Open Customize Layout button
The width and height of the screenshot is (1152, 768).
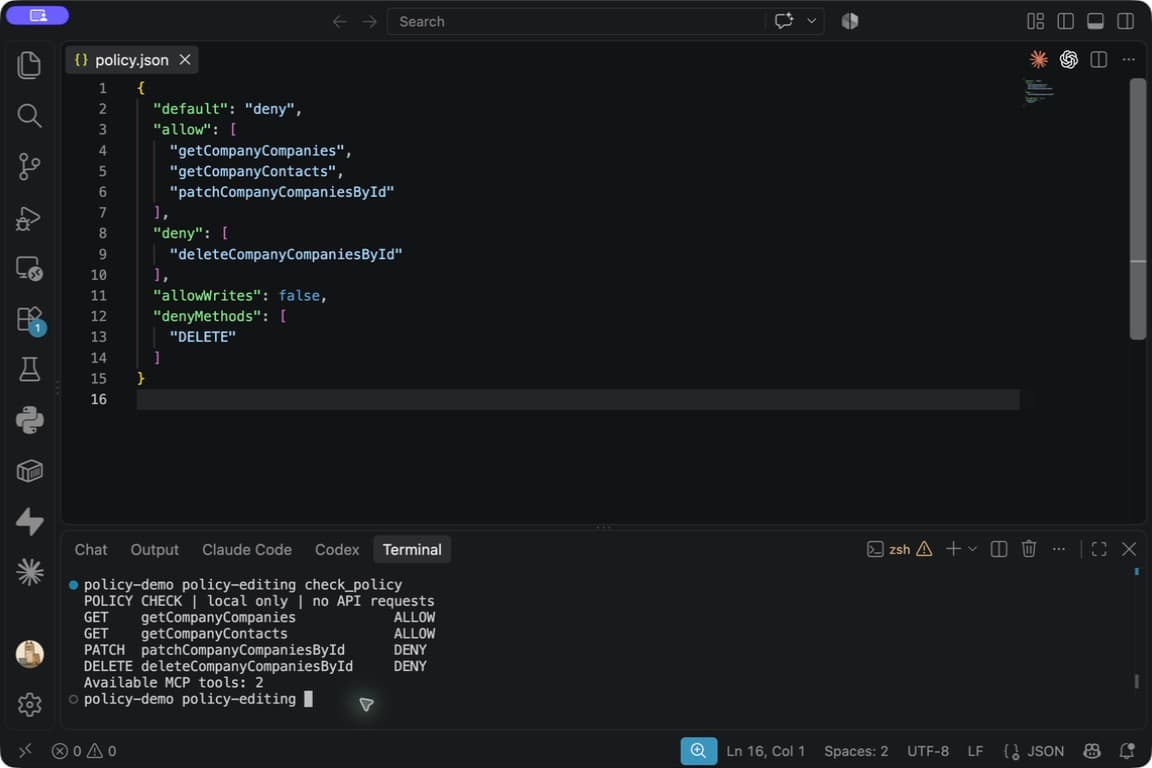tap(1035, 21)
